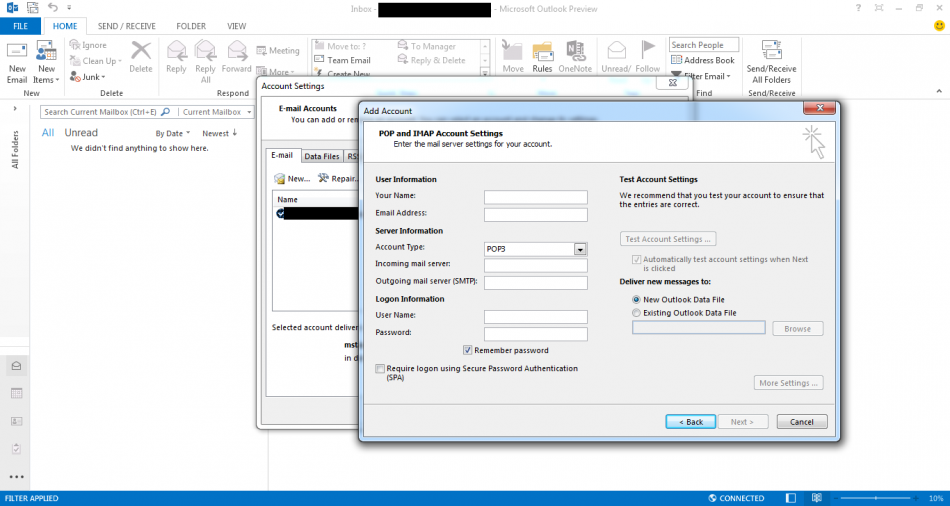Open the FILE tab
Screen dimensions: 950x506
click(x=21, y=26)
